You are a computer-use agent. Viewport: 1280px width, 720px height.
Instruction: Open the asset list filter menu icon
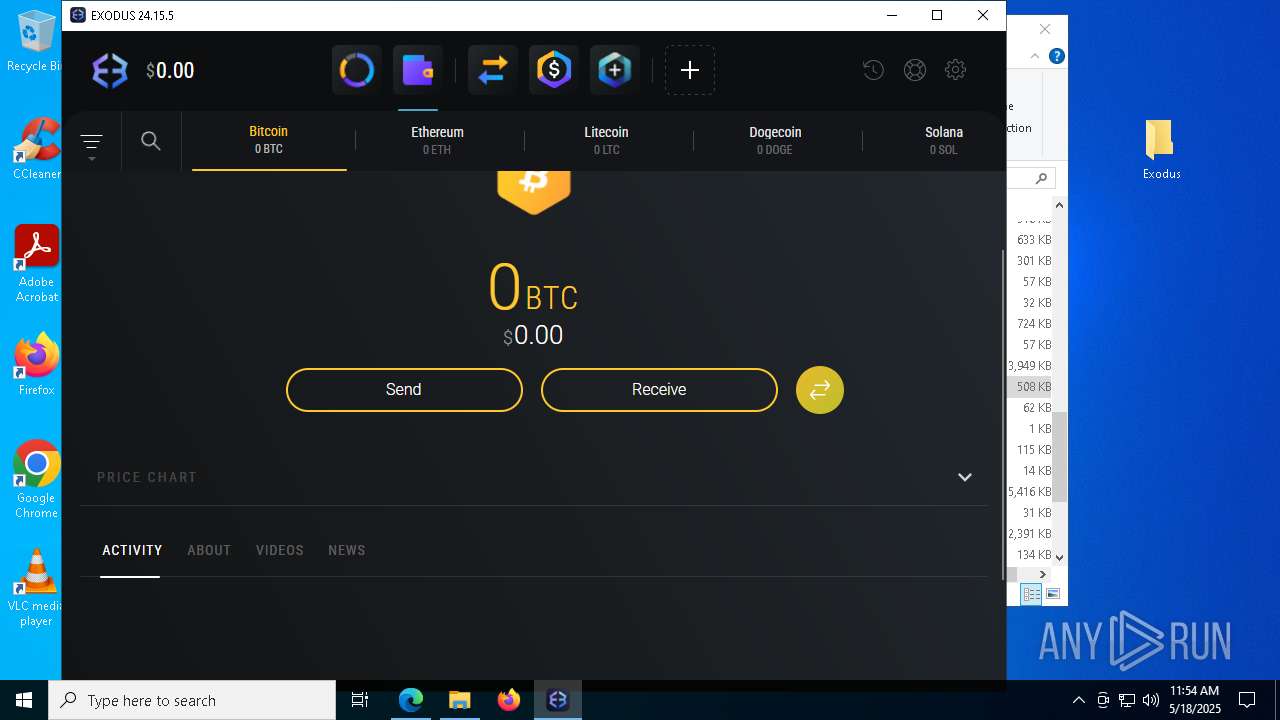[x=91, y=142]
